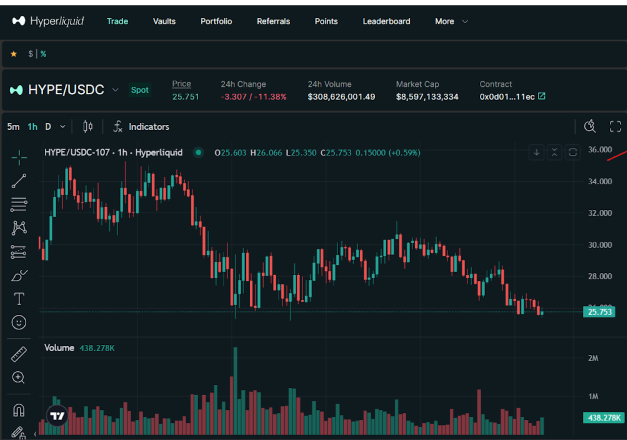The width and height of the screenshot is (627, 440).
Task: Open the Vaults page
Action: click(164, 21)
